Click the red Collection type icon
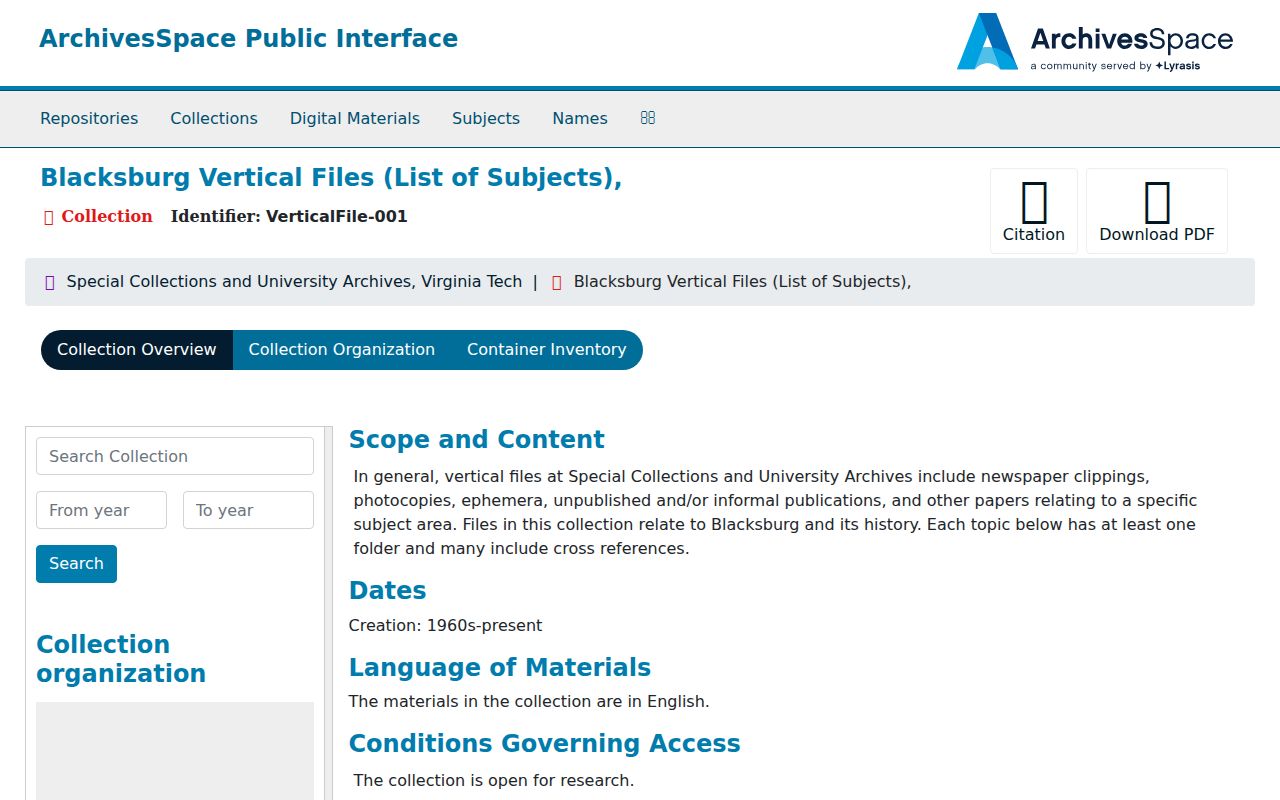This screenshot has height=800, width=1280. click(x=48, y=217)
